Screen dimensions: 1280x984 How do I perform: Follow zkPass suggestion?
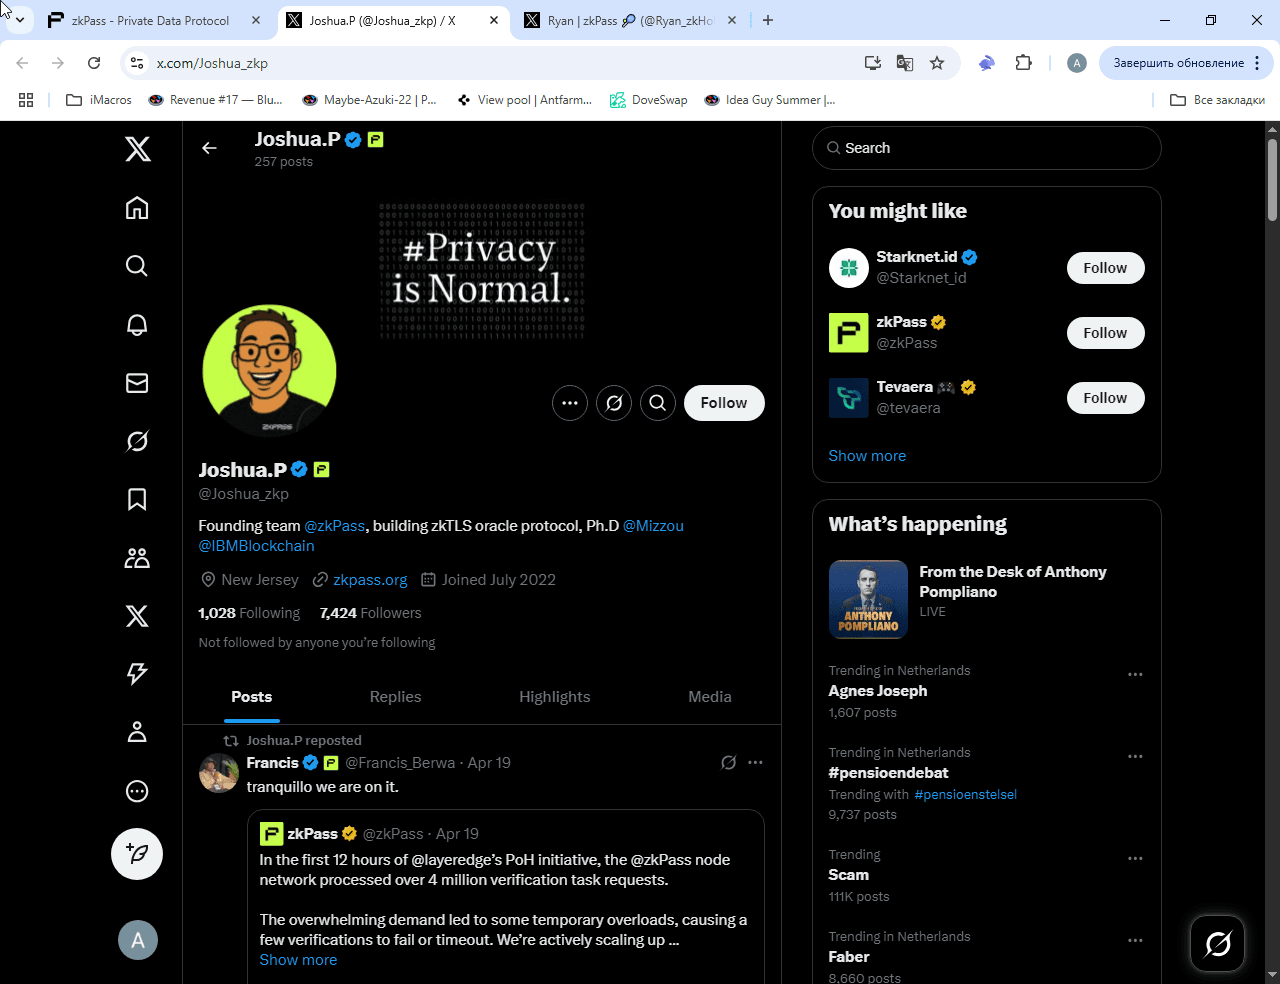pyautogui.click(x=1105, y=333)
